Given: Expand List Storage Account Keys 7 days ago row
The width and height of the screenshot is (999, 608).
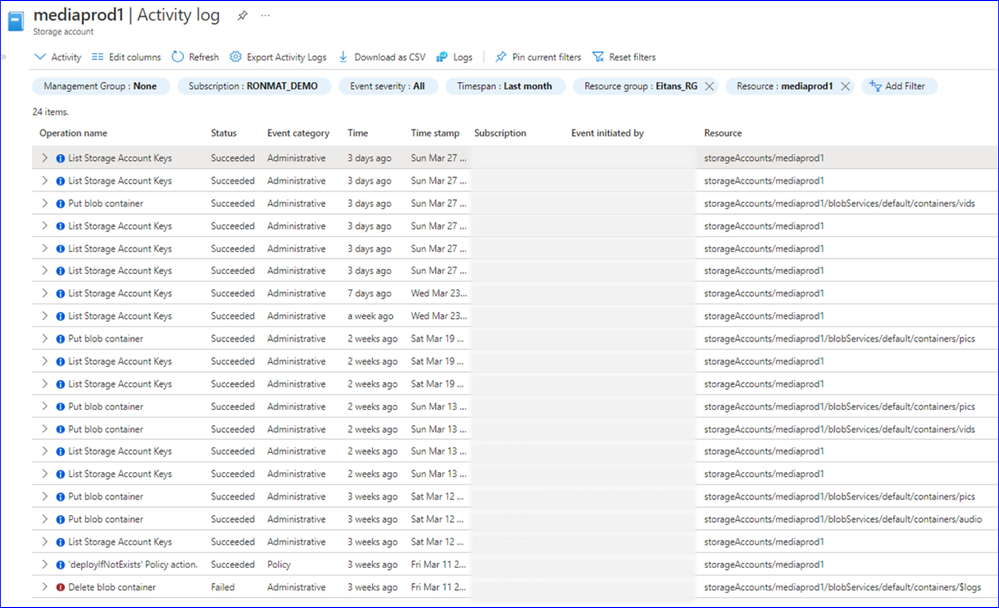Looking at the screenshot, I should 45,293.
